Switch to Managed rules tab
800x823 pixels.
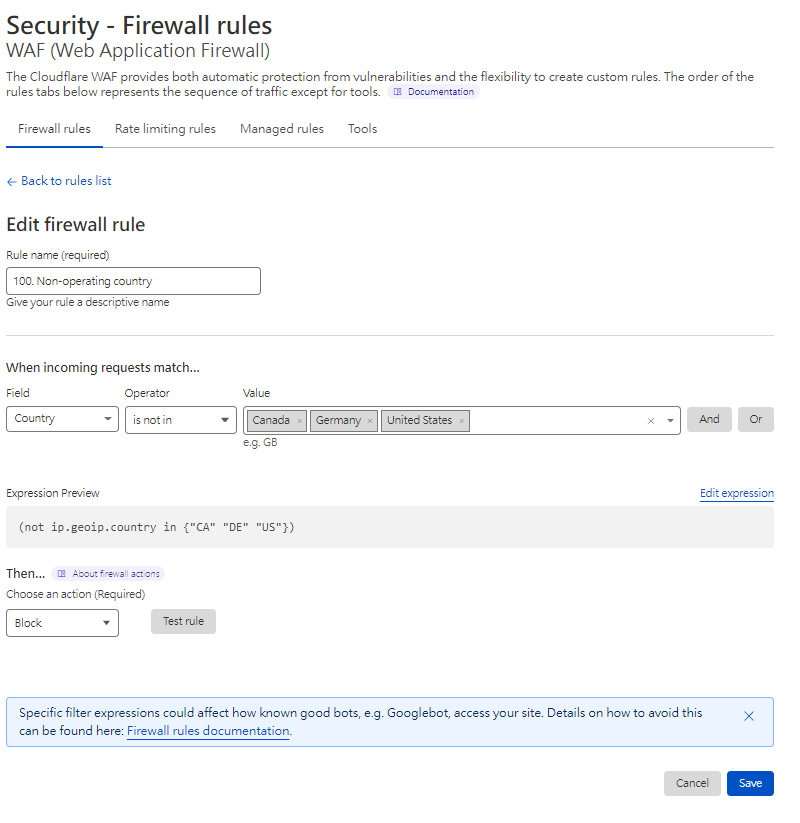pos(282,129)
